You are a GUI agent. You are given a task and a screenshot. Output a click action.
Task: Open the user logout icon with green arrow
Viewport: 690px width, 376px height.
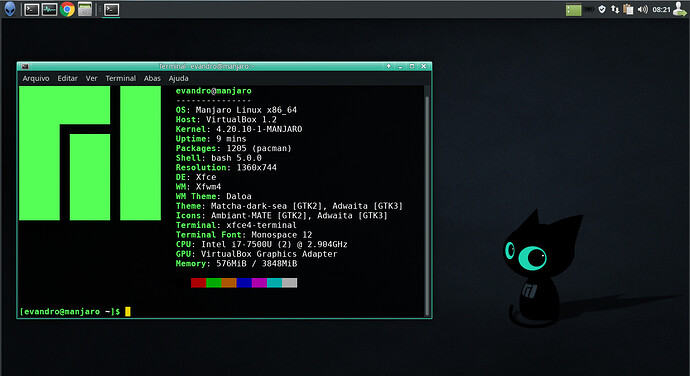pyautogui.click(x=680, y=9)
